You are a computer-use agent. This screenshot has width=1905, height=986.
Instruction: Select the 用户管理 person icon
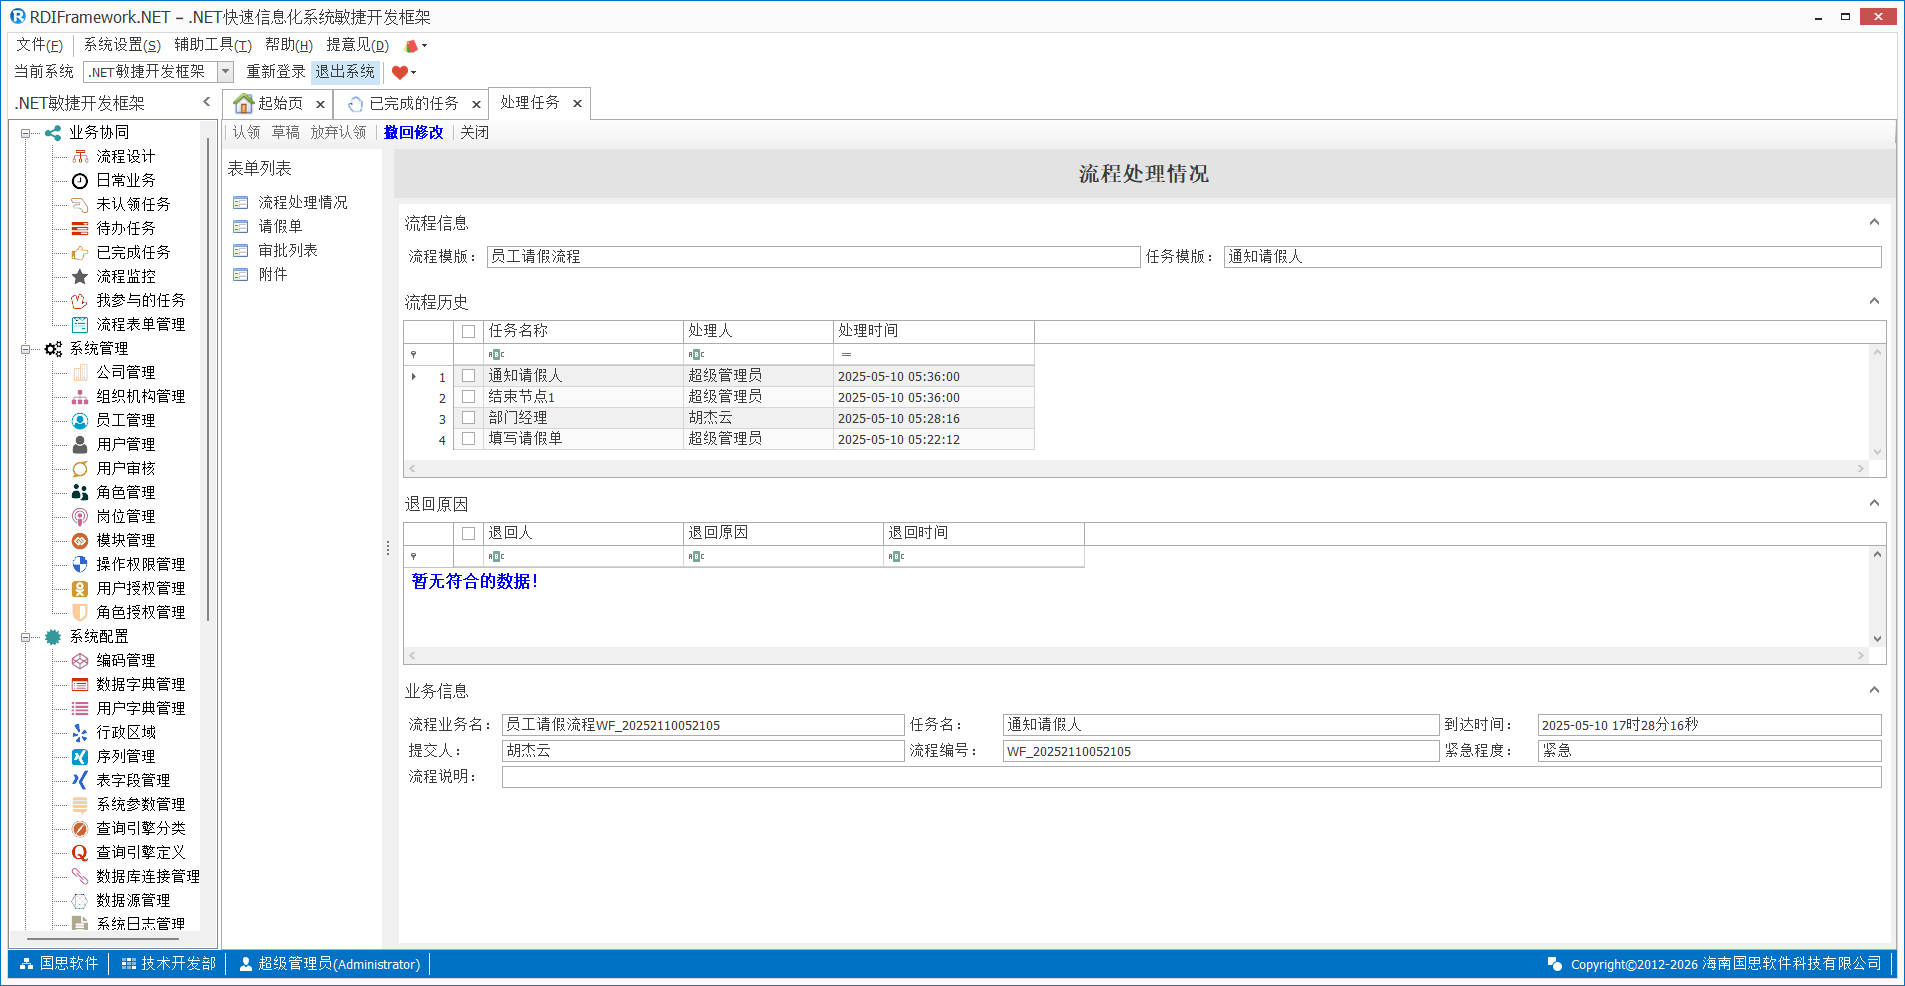pyautogui.click(x=80, y=444)
